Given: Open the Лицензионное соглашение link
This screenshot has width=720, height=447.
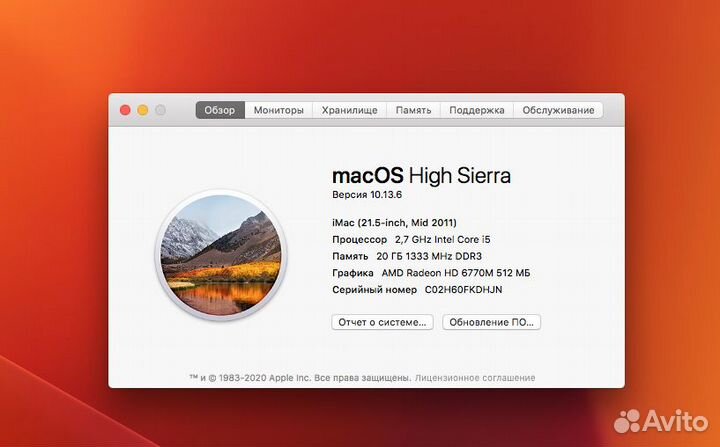Looking at the screenshot, I should pyautogui.click(x=475, y=378).
